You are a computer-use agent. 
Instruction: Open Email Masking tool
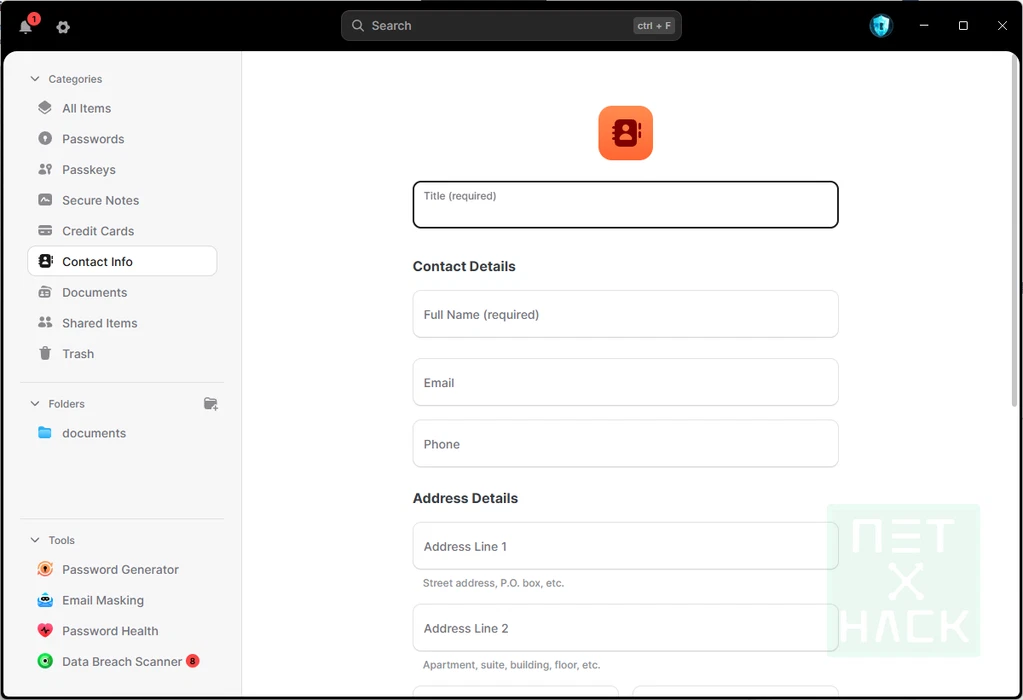102,601
